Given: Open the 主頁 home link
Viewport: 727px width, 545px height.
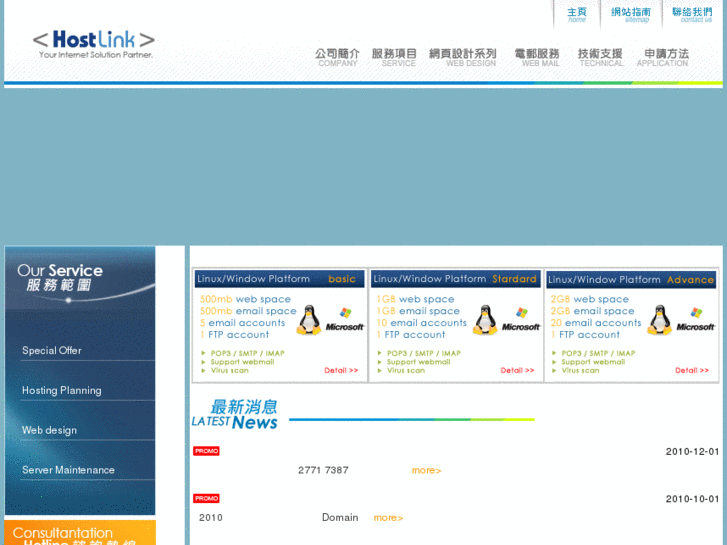Looking at the screenshot, I should [577, 14].
